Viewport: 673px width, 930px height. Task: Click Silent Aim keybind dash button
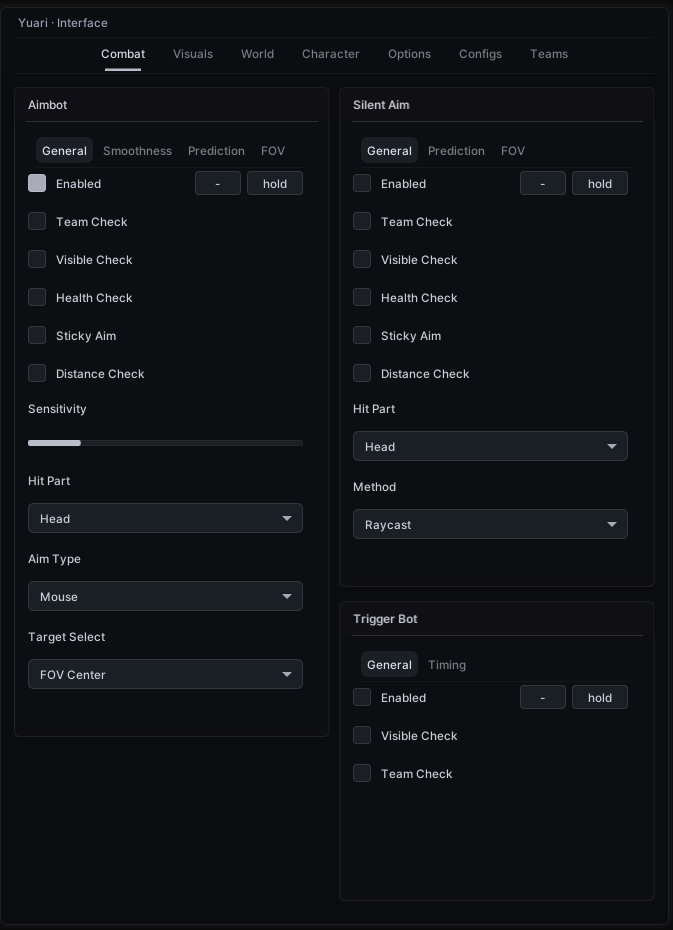pos(543,183)
